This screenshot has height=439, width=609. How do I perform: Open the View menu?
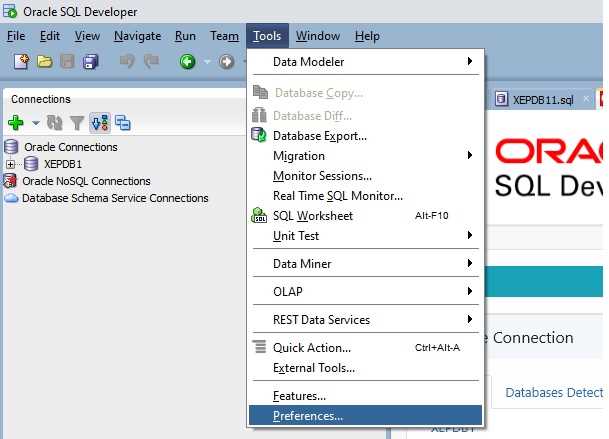87,36
